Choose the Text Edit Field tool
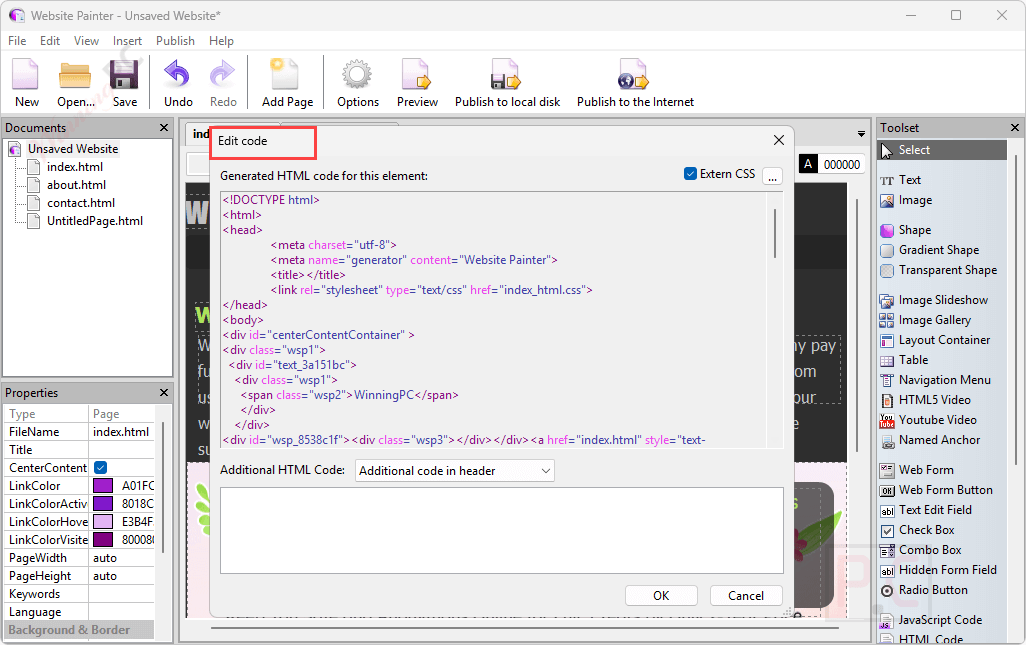This screenshot has height=645, width=1026. 926,510
